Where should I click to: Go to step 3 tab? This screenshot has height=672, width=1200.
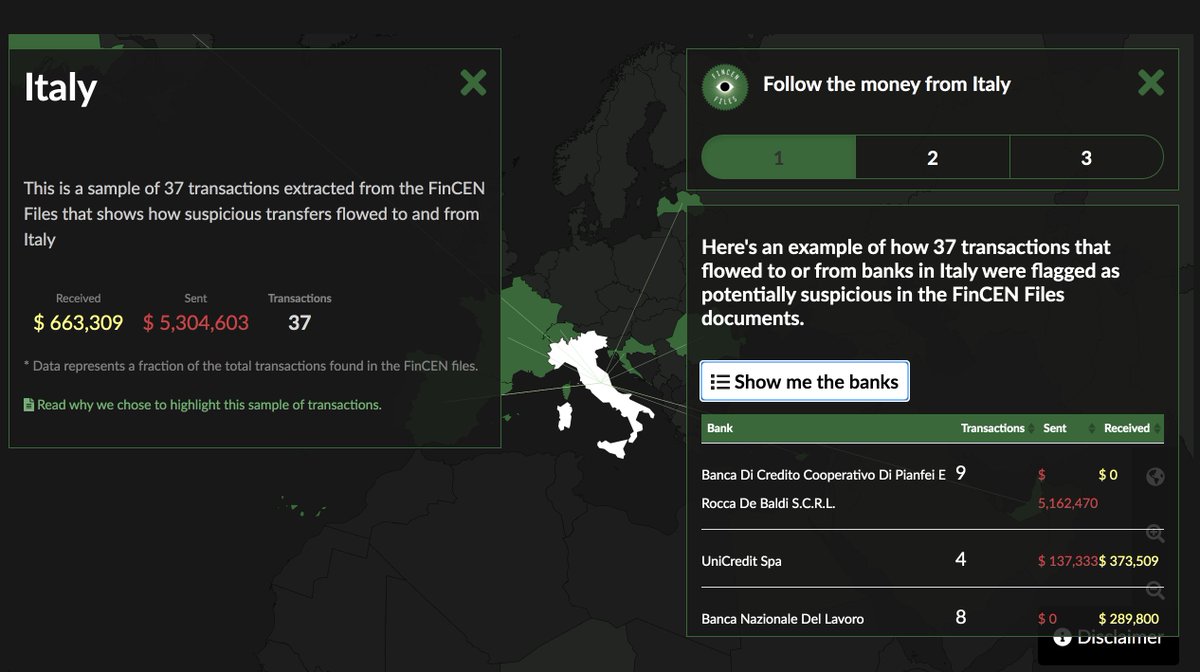1087,157
